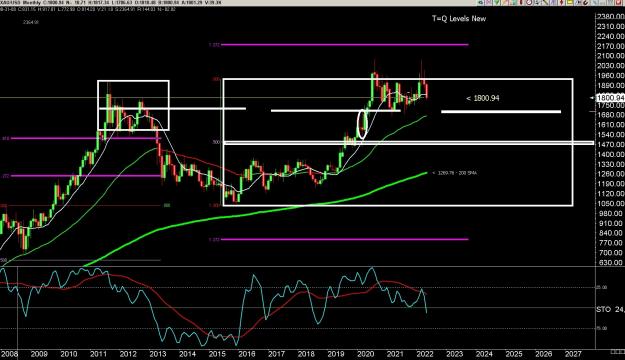The width and height of the screenshot is (625, 360).
Task: Click the 2030.00 price level on axis
Action: [x=610, y=66]
